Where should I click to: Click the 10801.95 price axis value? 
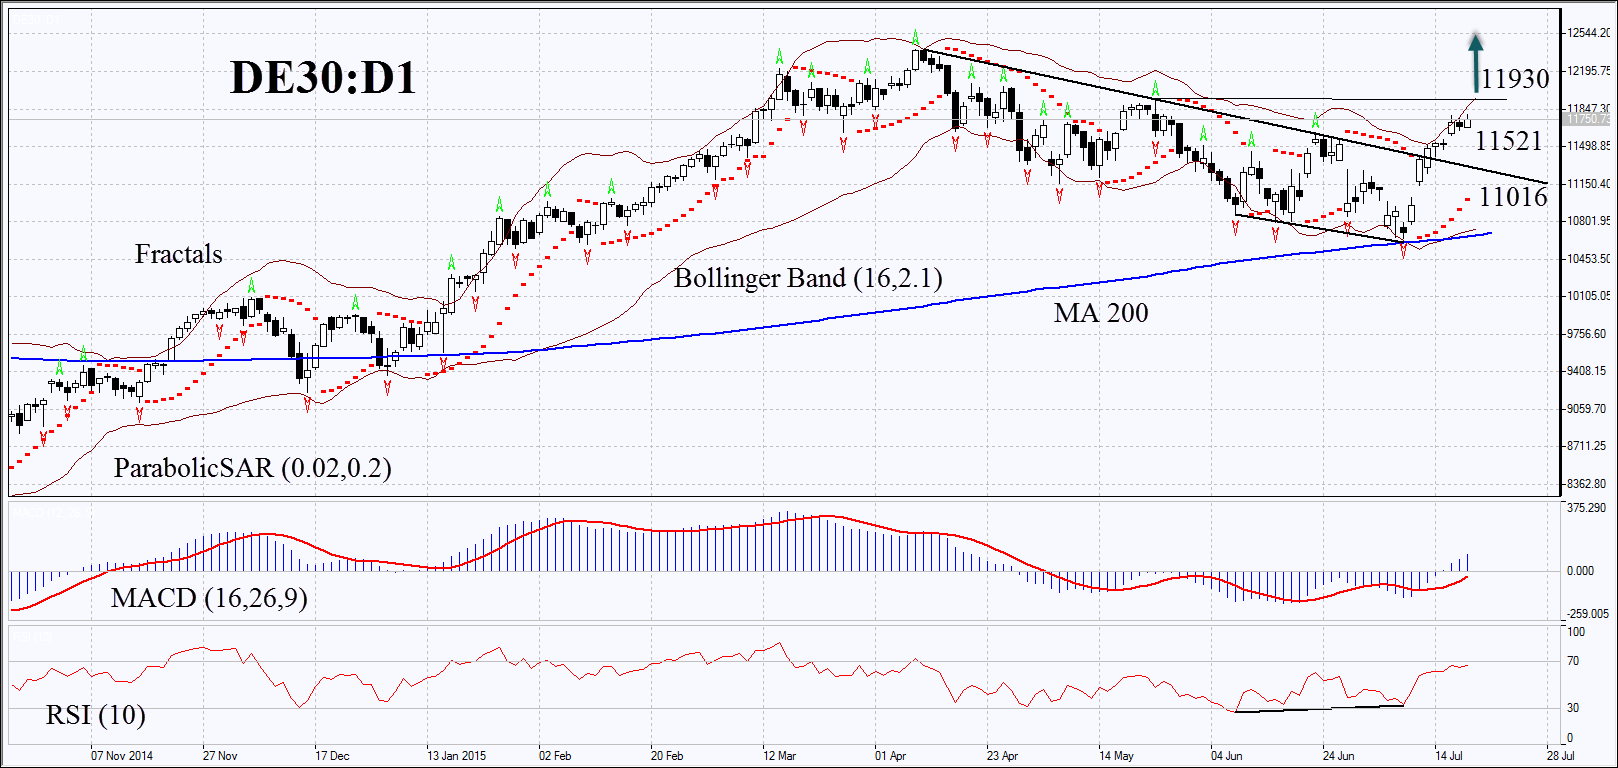pyautogui.click(x=1589, y=221)
